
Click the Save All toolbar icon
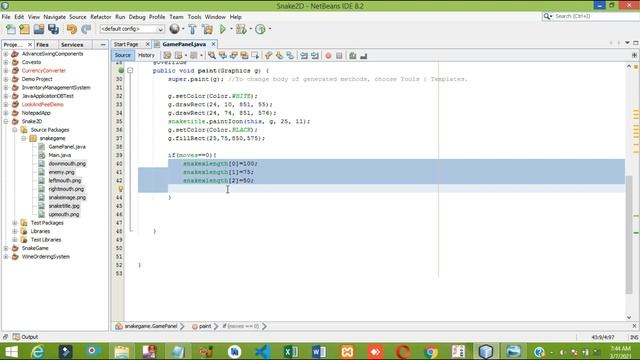[x=53, y=29]
